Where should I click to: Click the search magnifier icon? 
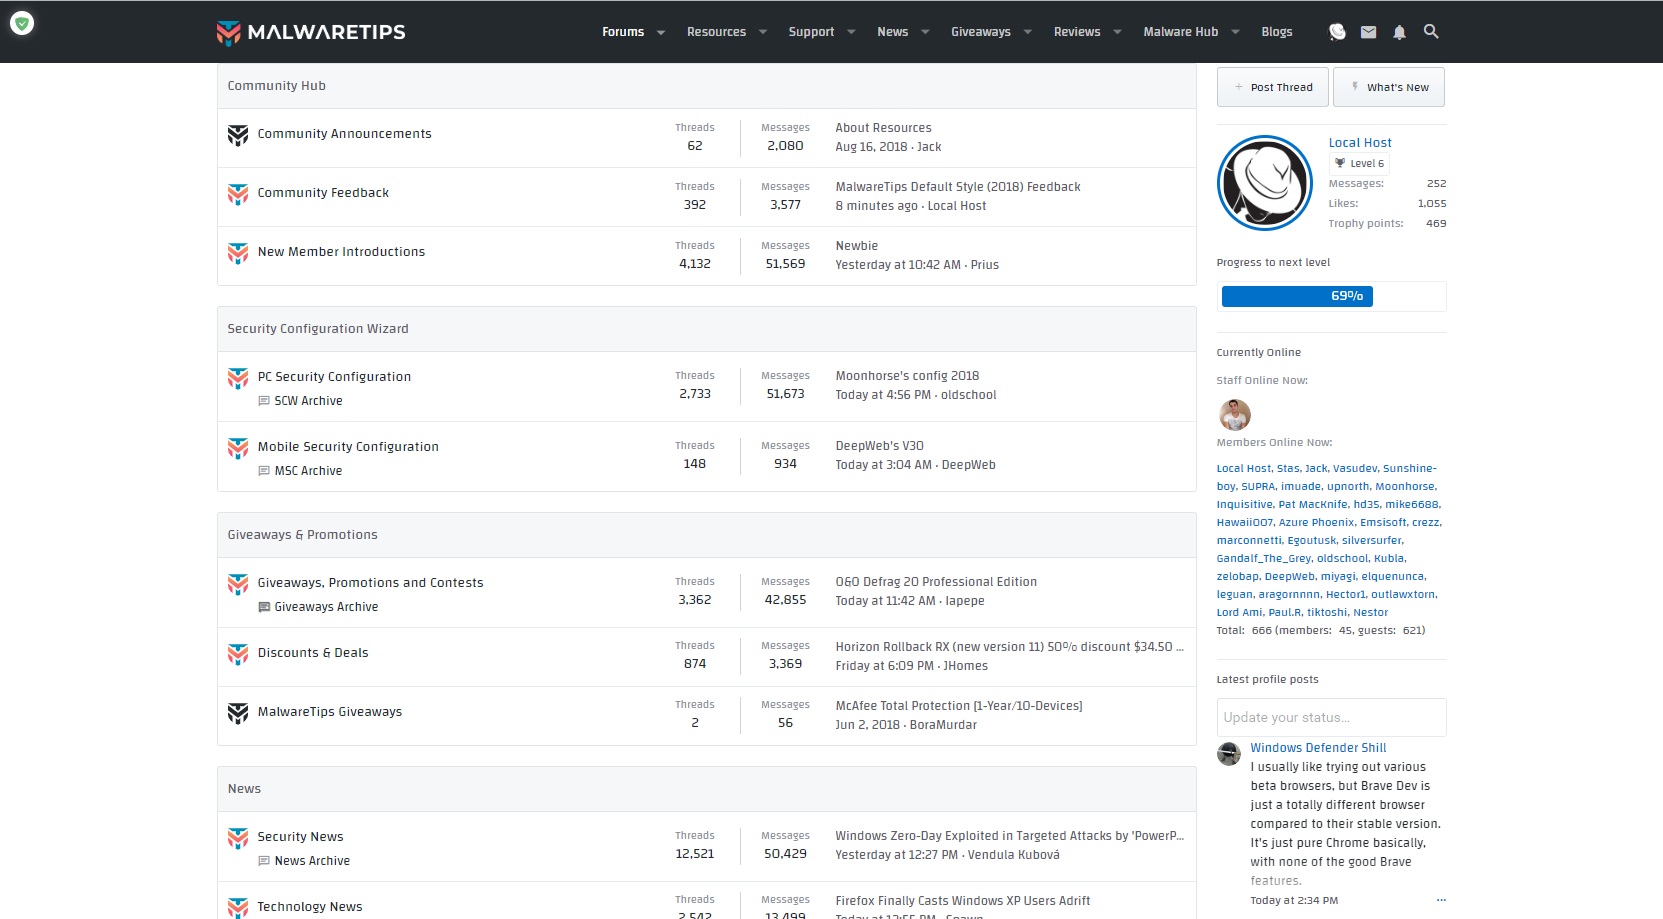(1431, 32)
